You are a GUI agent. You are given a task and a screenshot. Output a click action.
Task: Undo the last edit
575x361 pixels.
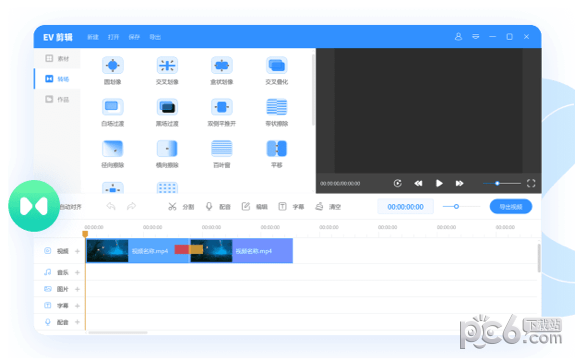point(111,207)
